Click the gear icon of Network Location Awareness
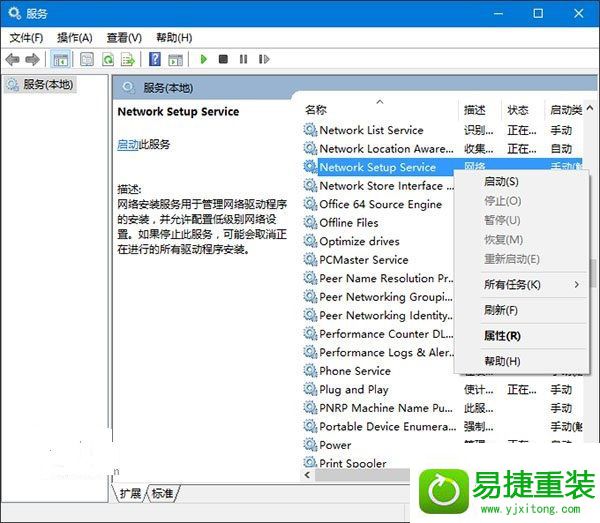This screenshot has height=523, width=600. [310, 148]
